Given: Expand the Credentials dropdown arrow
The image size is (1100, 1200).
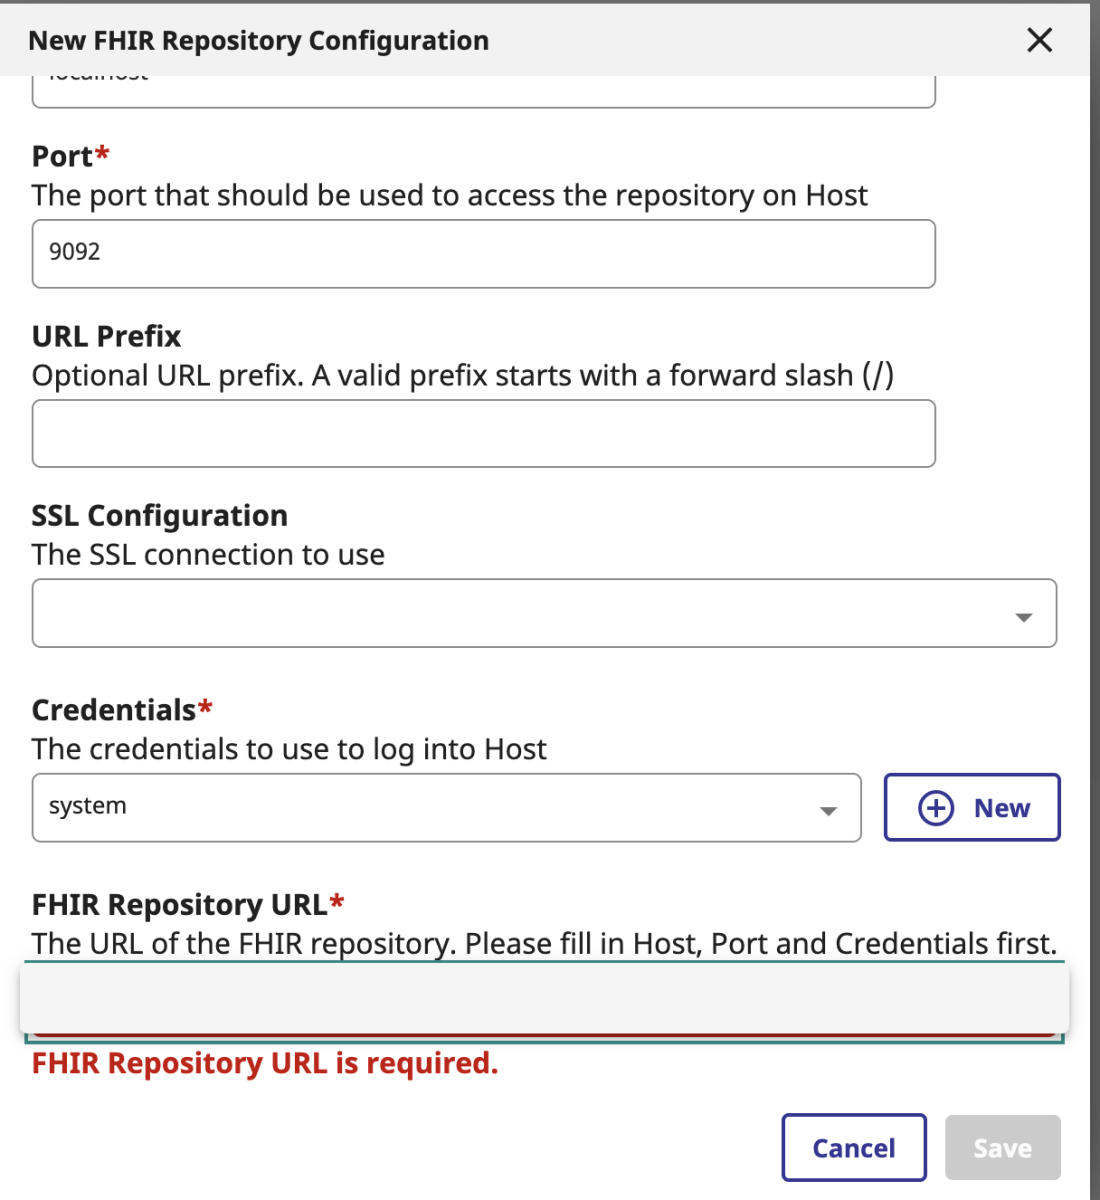Looking at the screenshot, I should (x=828, y=811).
